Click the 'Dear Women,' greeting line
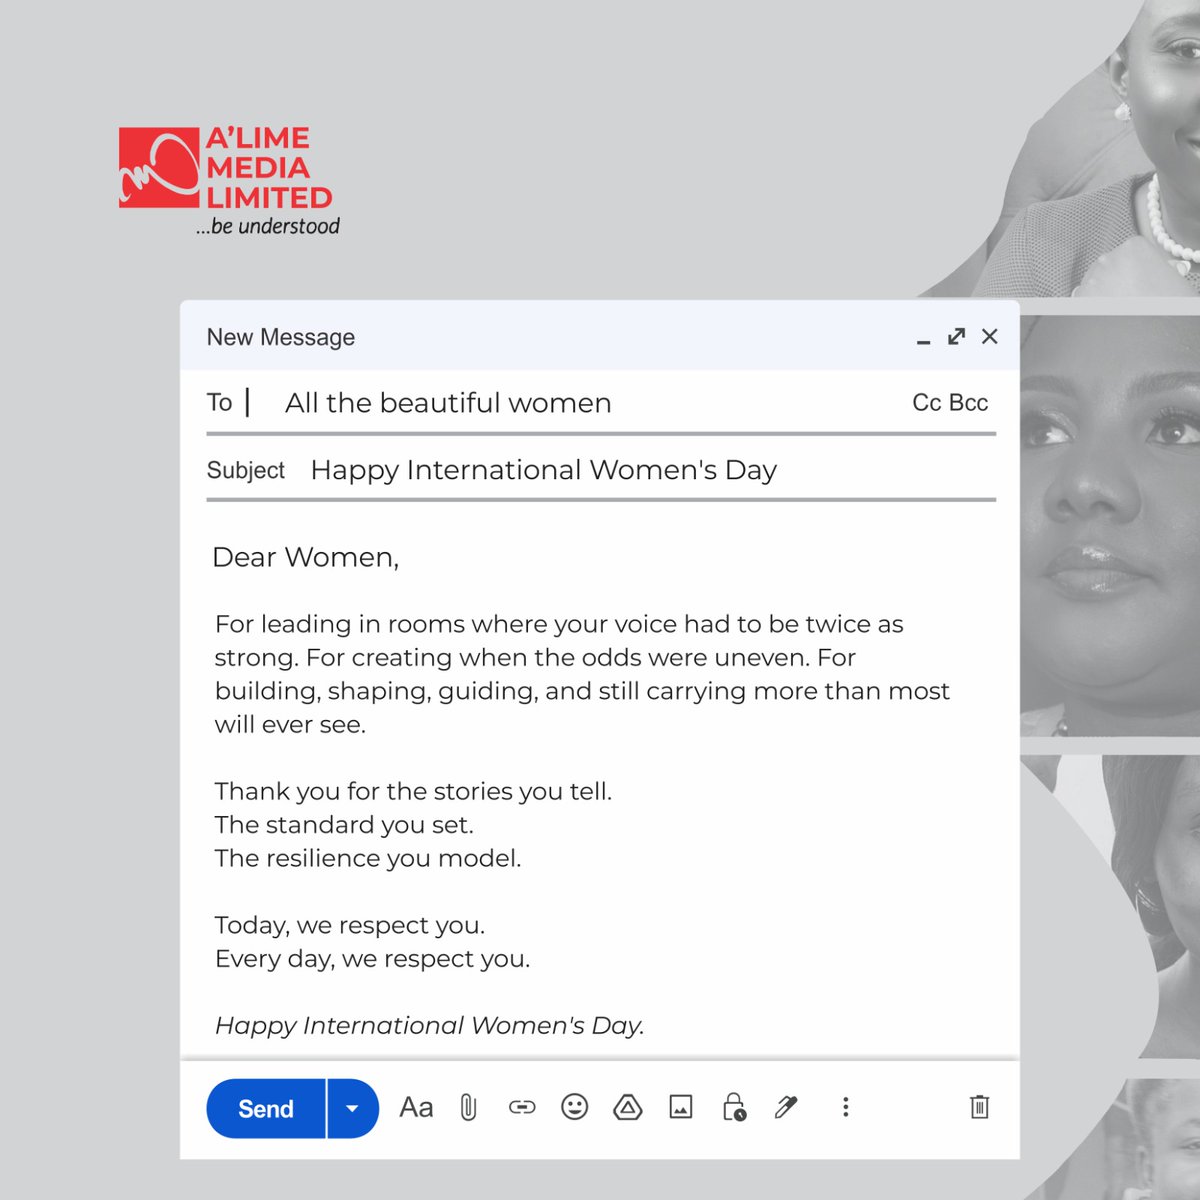The image size is (1200, 1200). pyautogui.click(x=305, y=557)
